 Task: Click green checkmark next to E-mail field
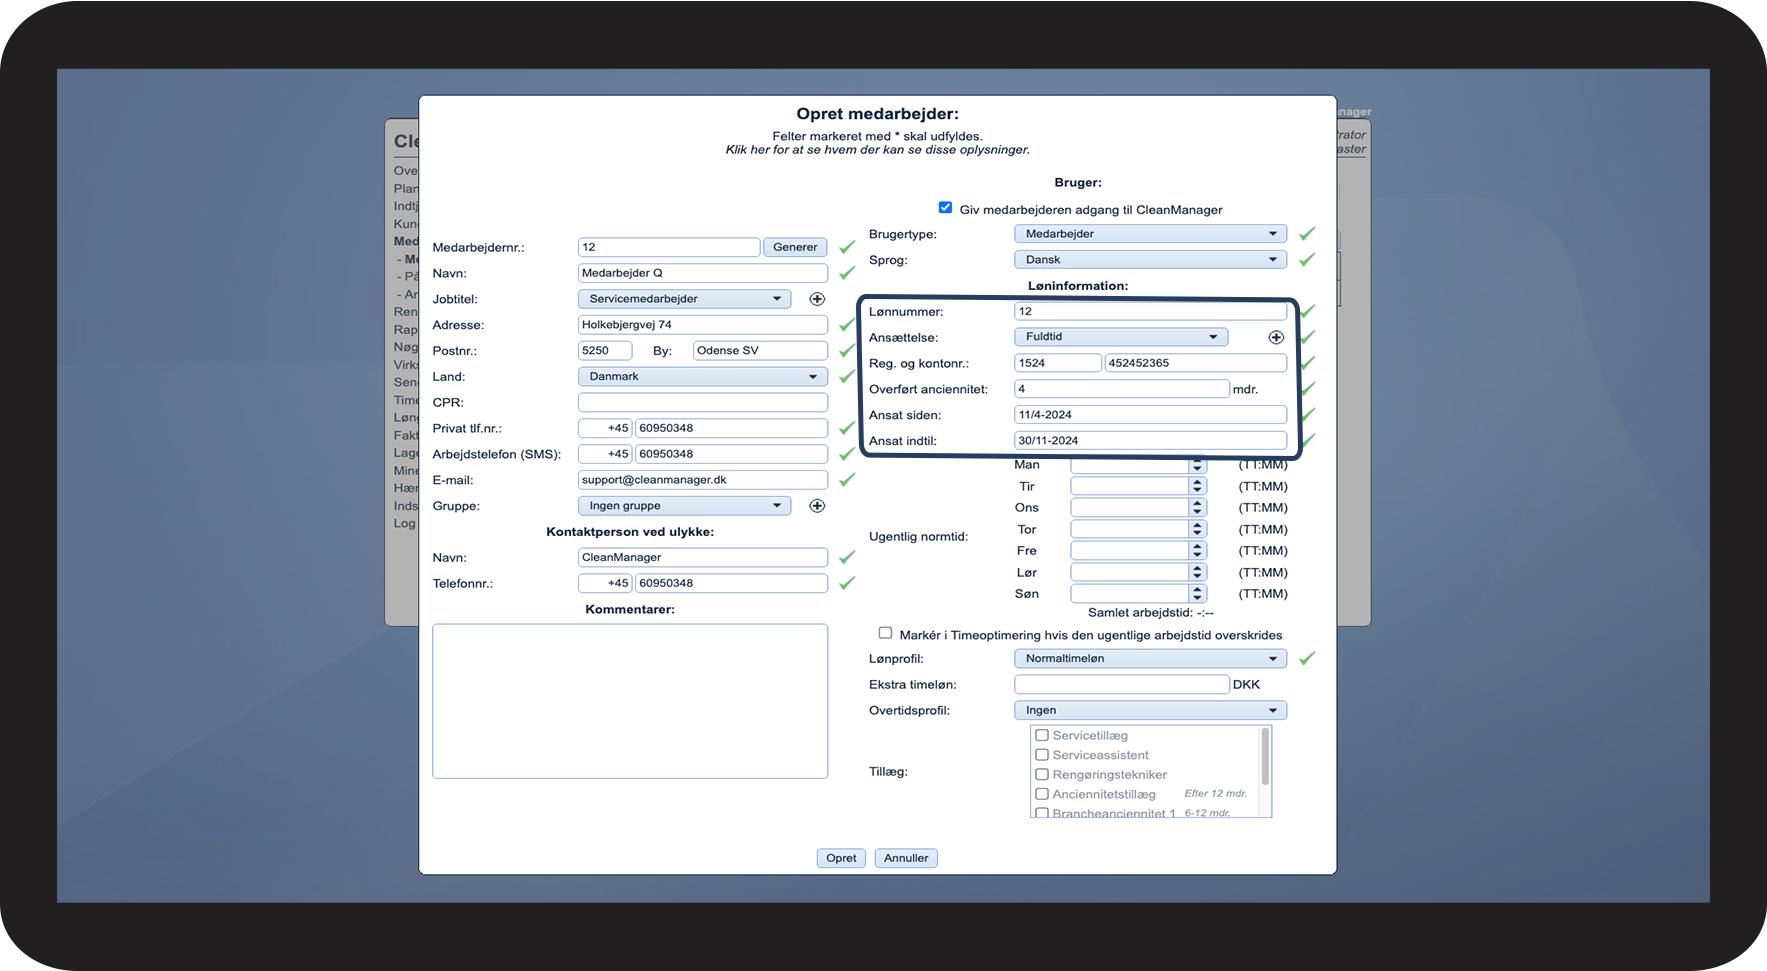click(847, 480)
